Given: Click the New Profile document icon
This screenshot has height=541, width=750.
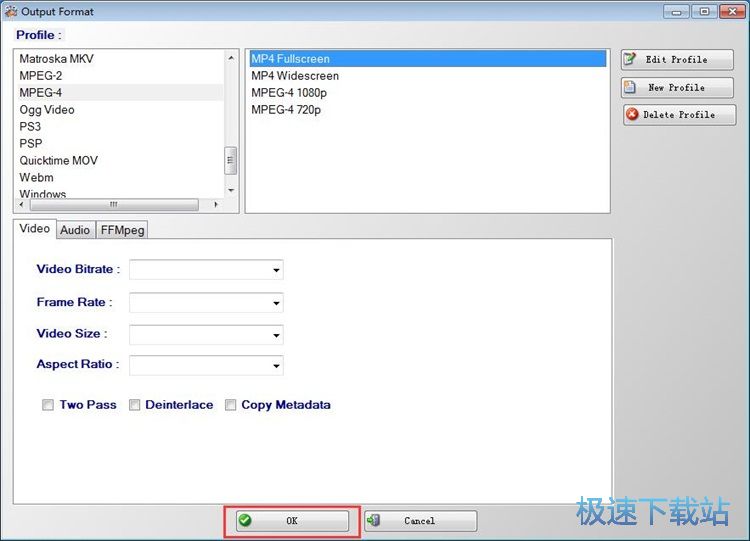Looking at the screenshot, I should (630, 87).
